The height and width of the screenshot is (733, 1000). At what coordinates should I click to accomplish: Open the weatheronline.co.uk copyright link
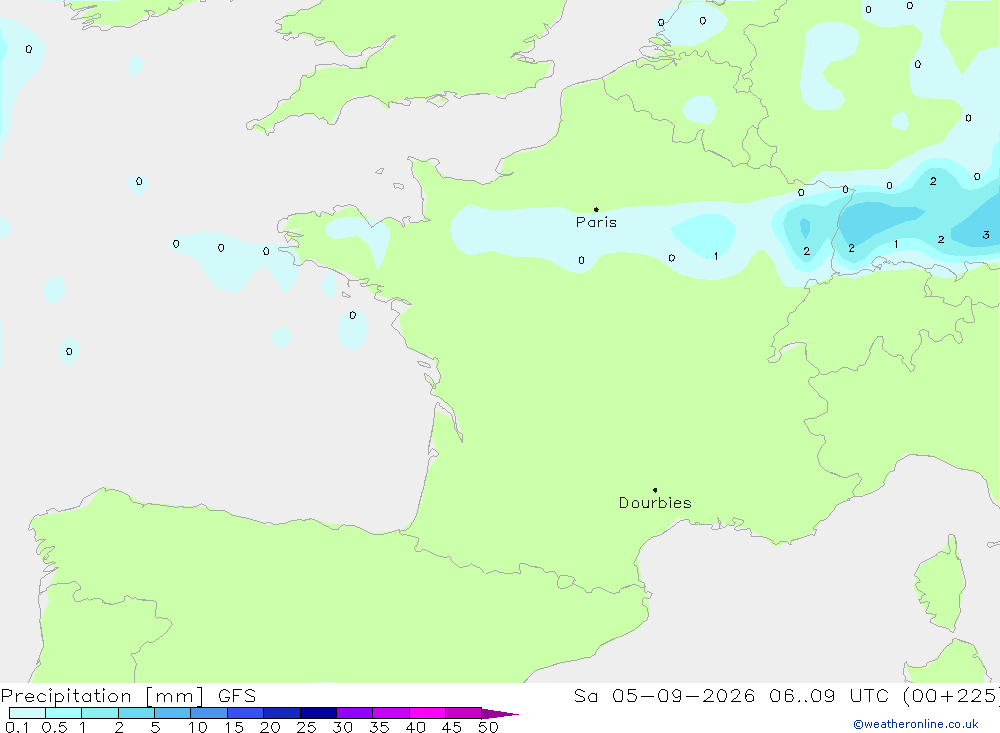[x=916, y=724]
